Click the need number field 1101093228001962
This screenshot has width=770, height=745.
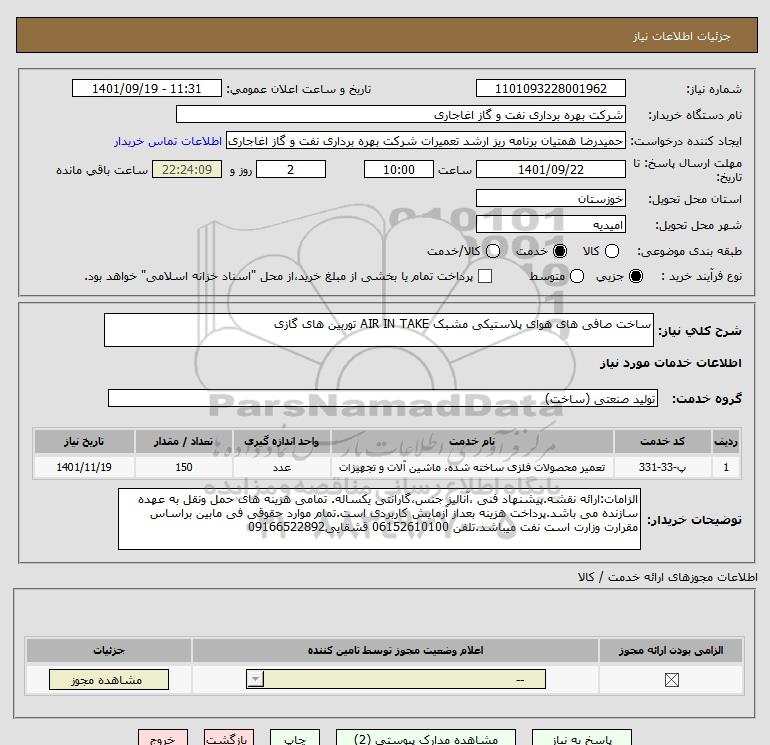coord(550,88)
